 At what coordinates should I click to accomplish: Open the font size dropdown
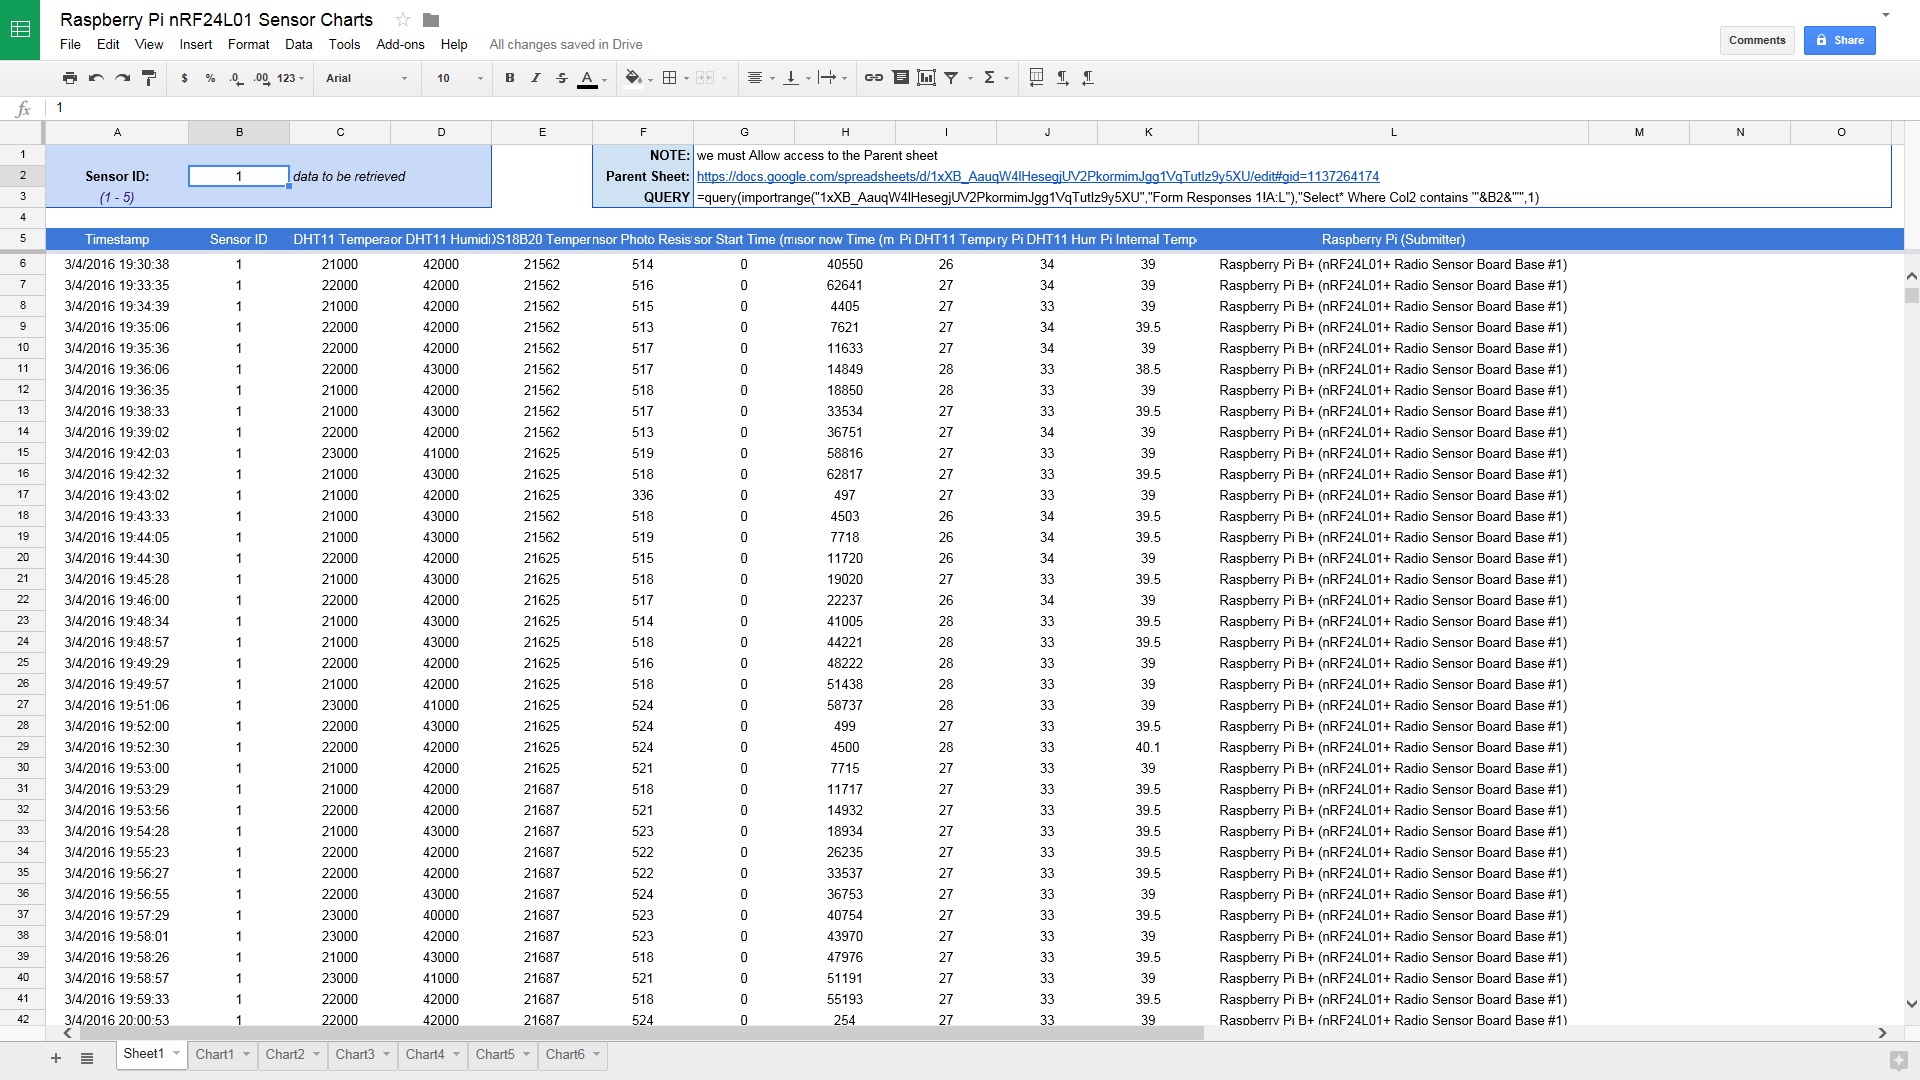[460, 78]
